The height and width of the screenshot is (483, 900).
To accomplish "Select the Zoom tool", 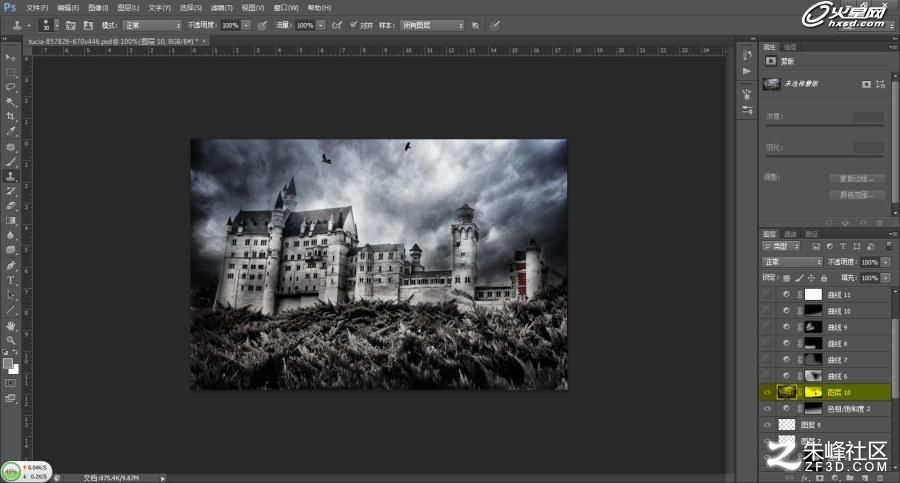I will (10, 341).
